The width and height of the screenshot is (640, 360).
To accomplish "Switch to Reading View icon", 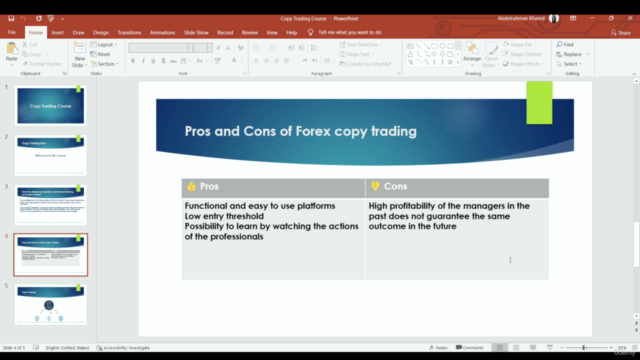I will click(533, 348).
